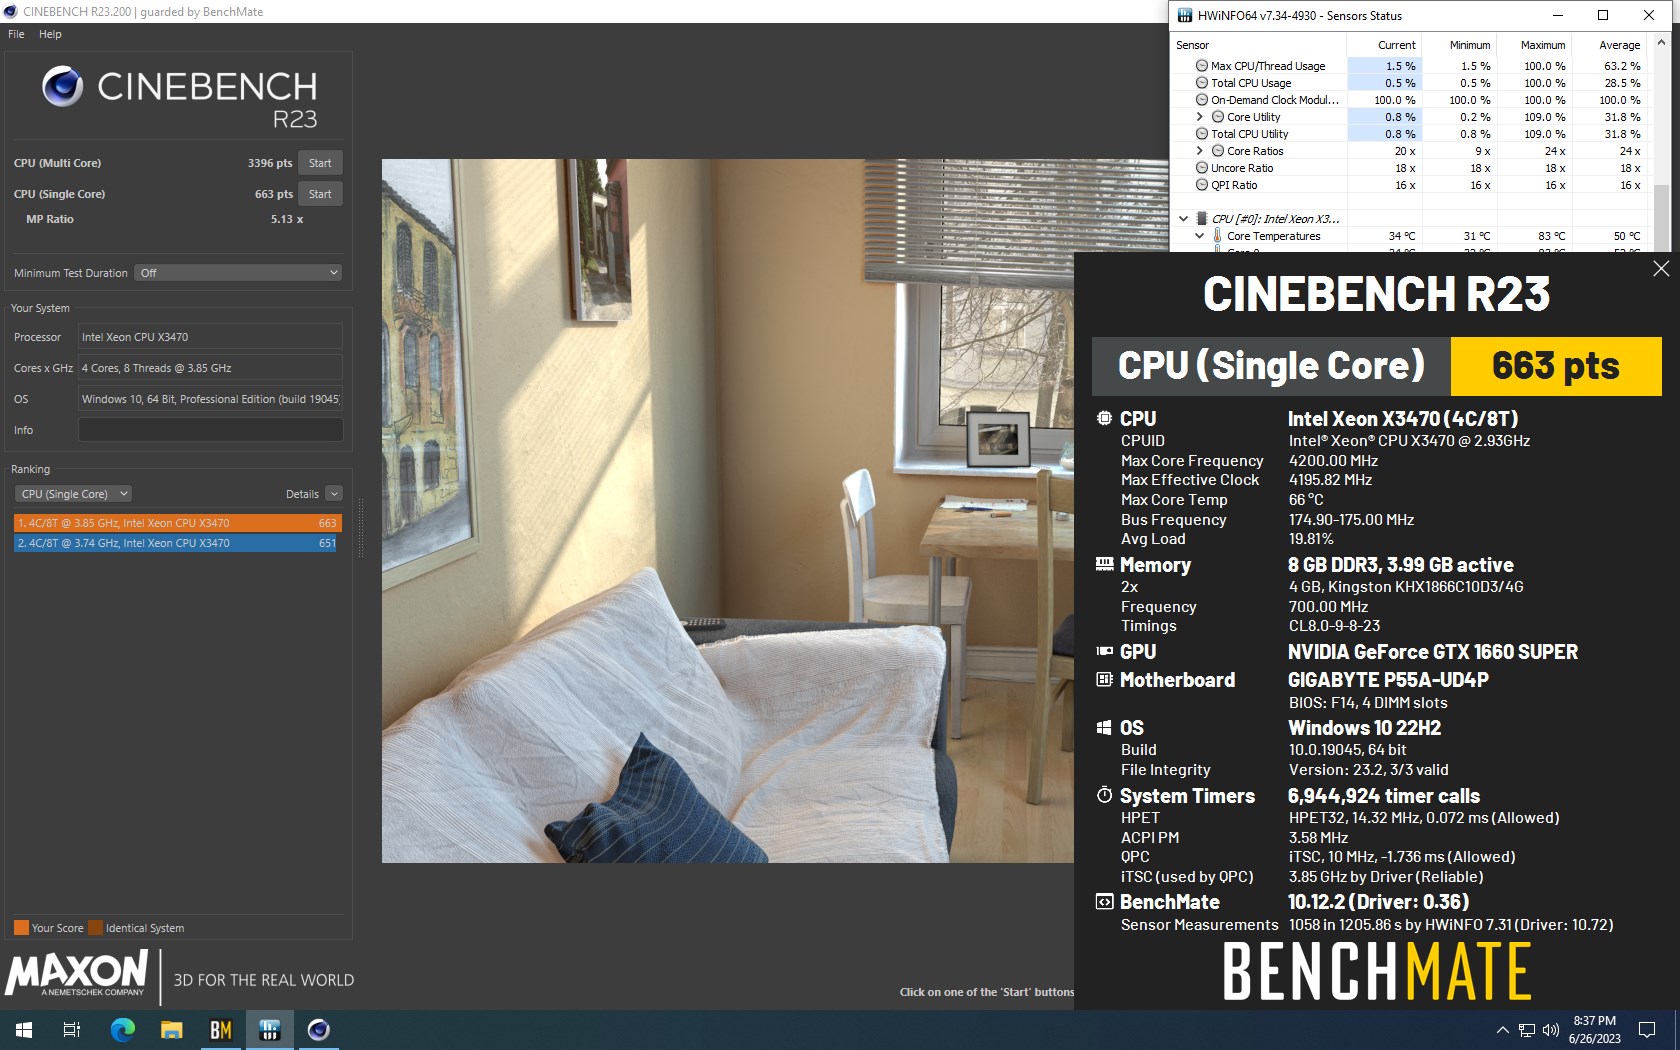Click the rendered room scene image
1680x1050 pixels.
click(x=727, y=510)
